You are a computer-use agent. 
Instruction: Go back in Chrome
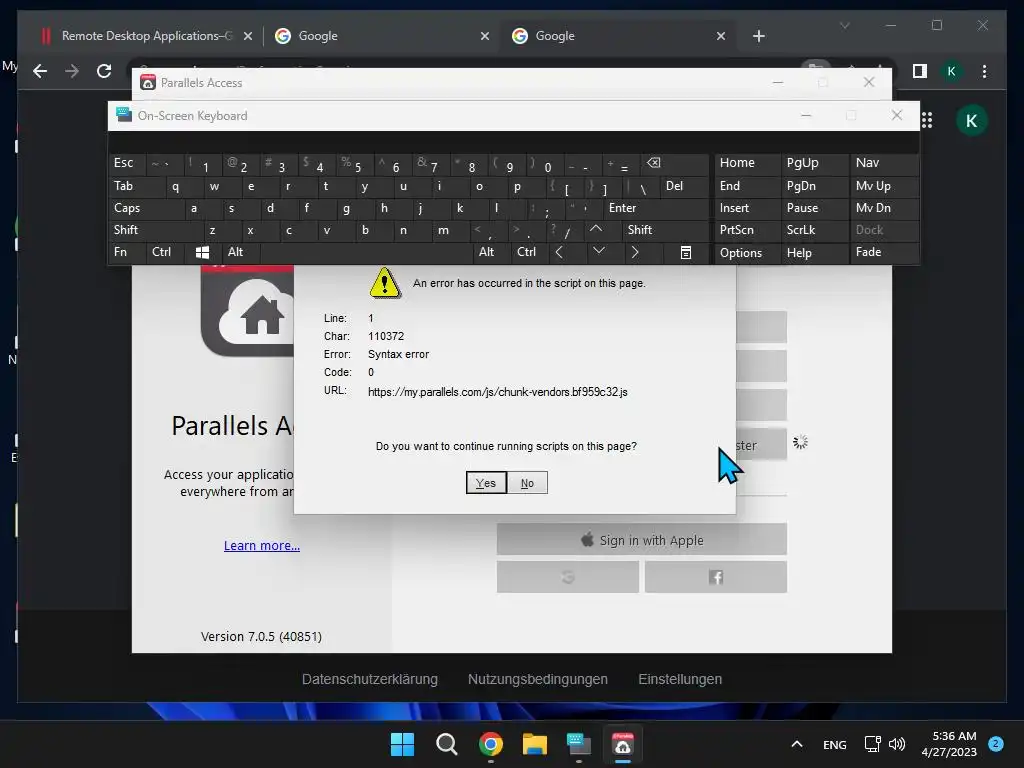(x=40, y=71)
